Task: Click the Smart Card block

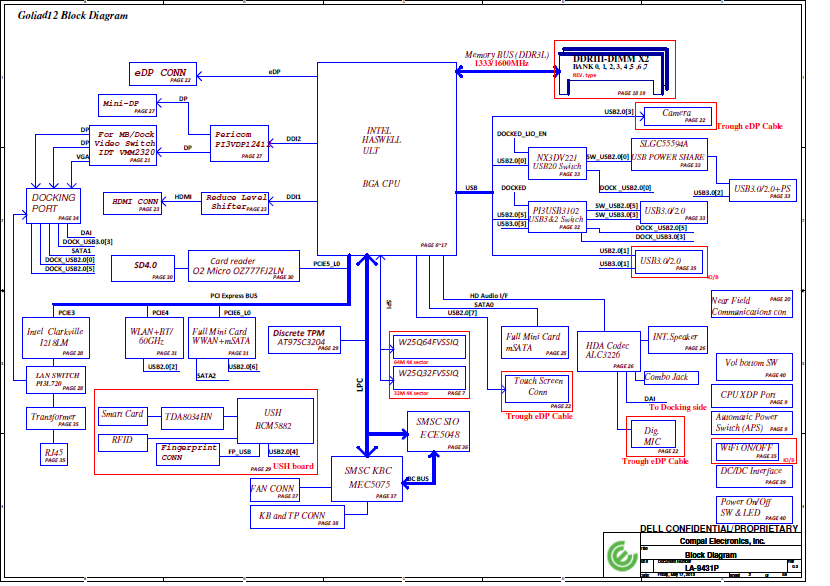Action: 123,416
